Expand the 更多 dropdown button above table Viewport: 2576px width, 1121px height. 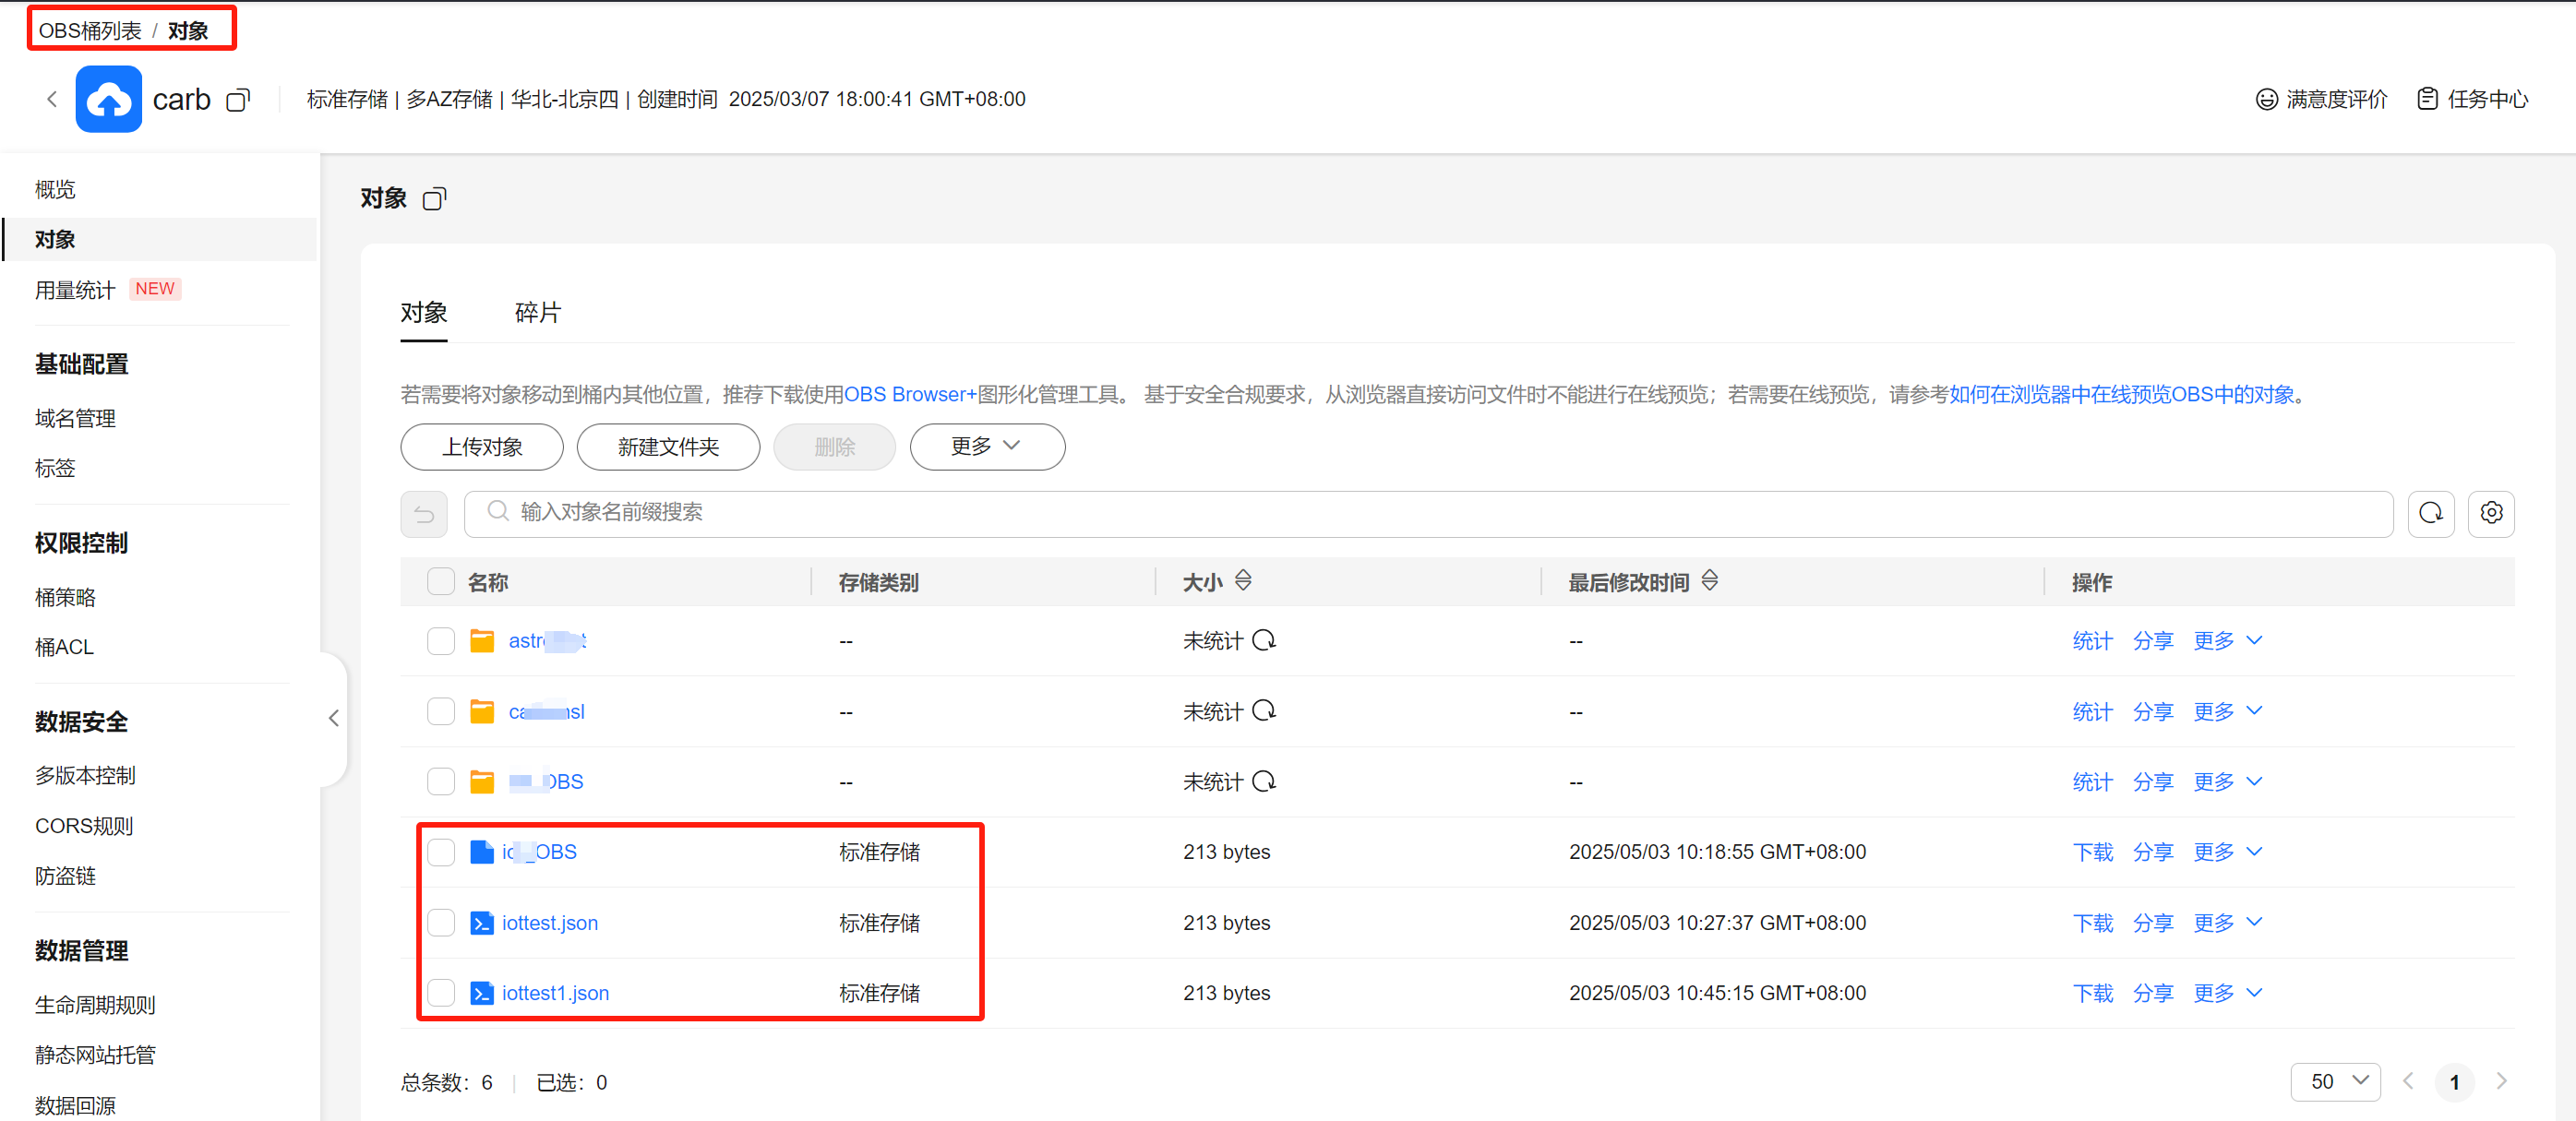(x=986, y=446)
